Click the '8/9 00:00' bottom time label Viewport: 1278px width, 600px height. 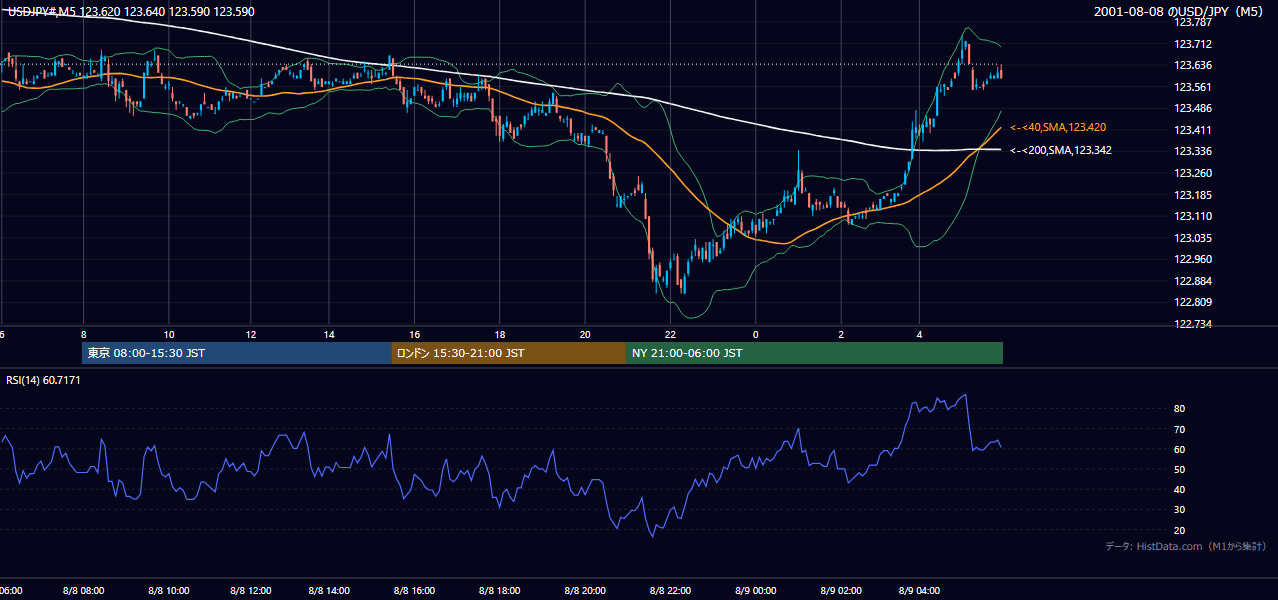click(x=754, y=591)
